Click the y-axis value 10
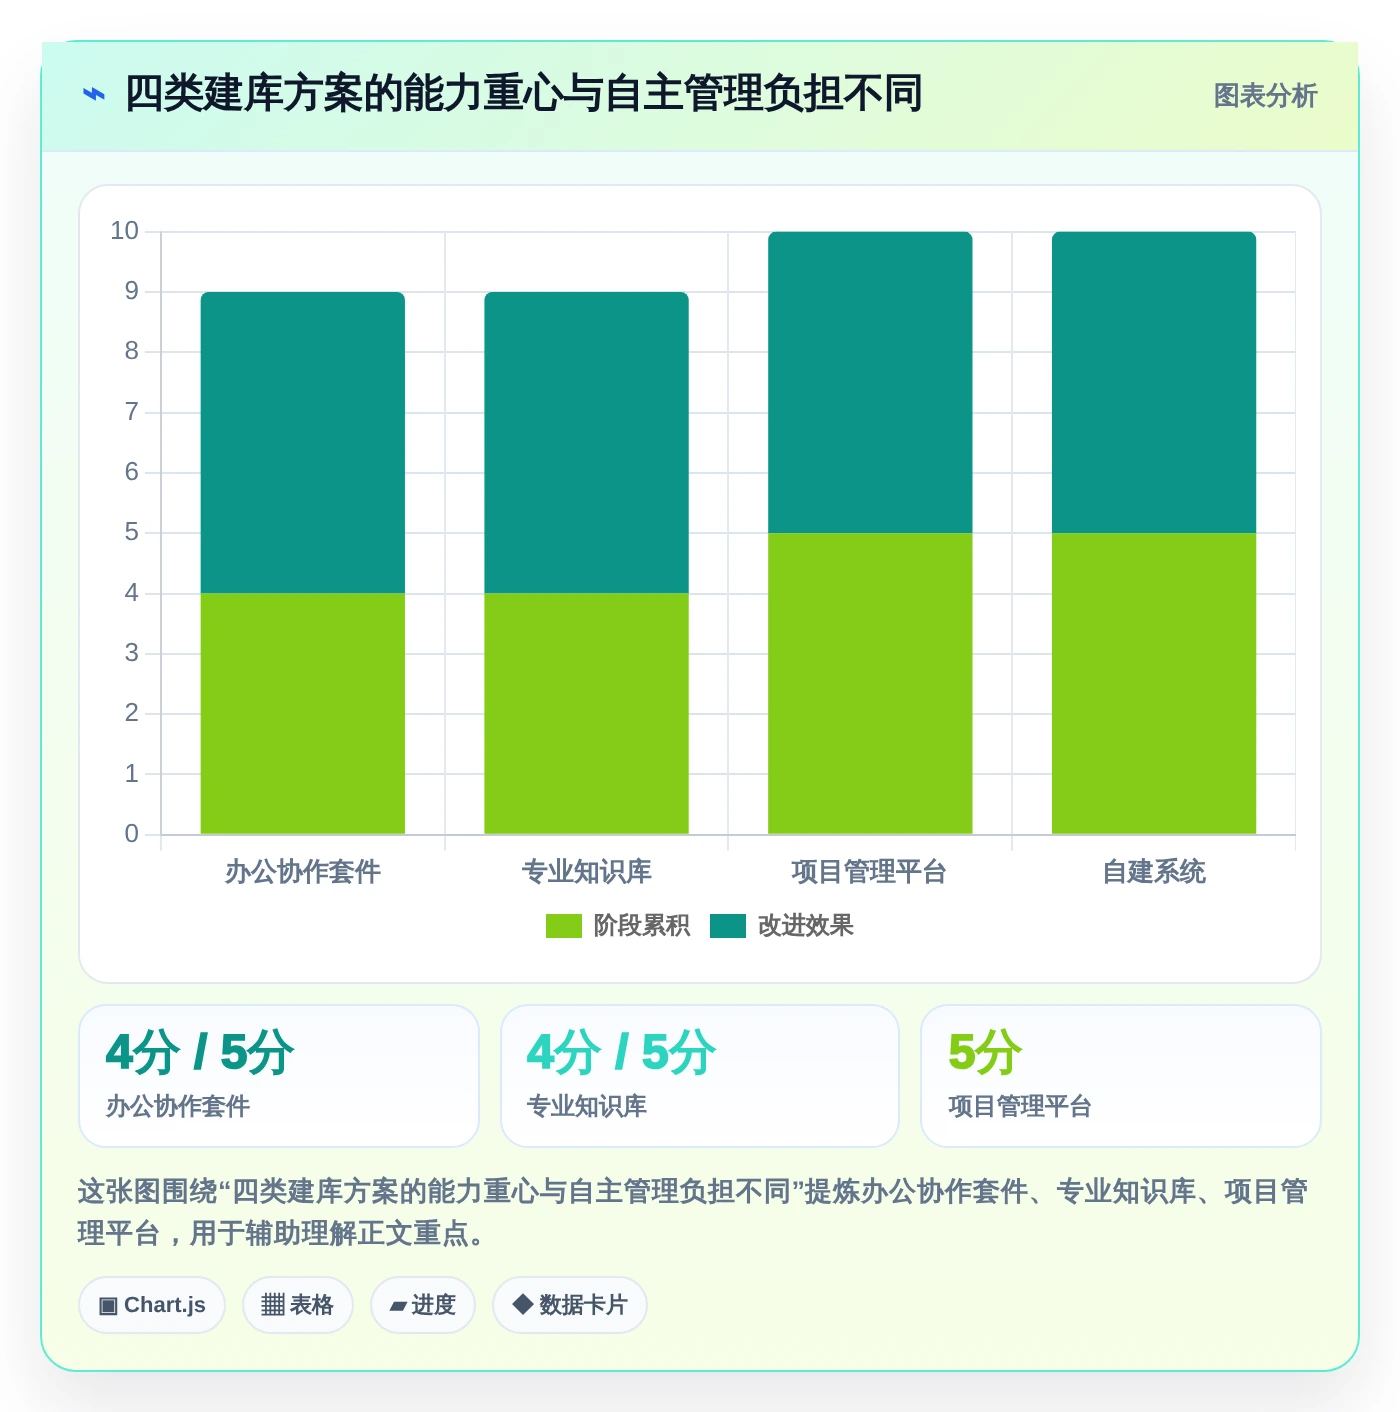This screenshot has width=1400, height=1412. click(x=124, y=231)
